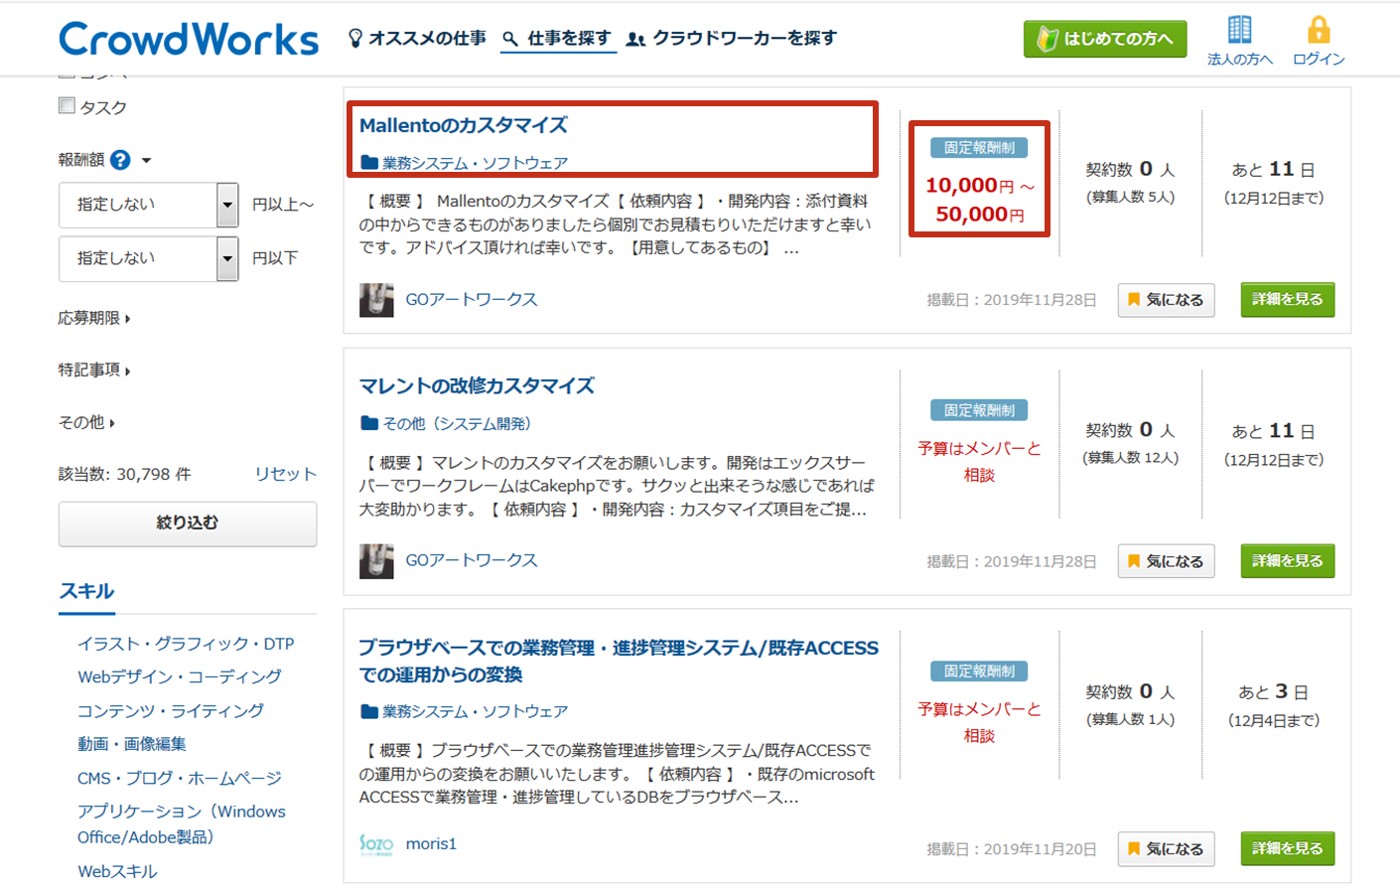Open the Mallentoのカスタマイズ job title
The height and width of the screenshot is (891, 1400).
tap(463, 125)
